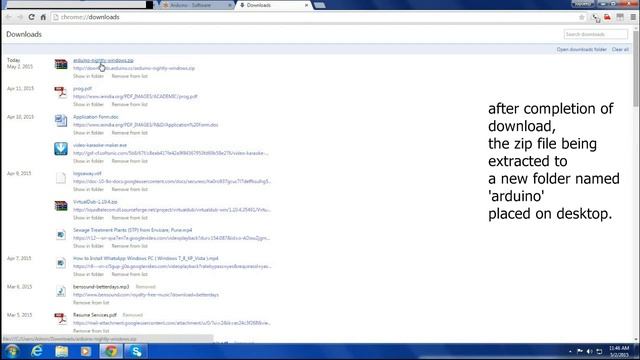
Task: Open Skype from the taskbar
Action: coord(136,351)
